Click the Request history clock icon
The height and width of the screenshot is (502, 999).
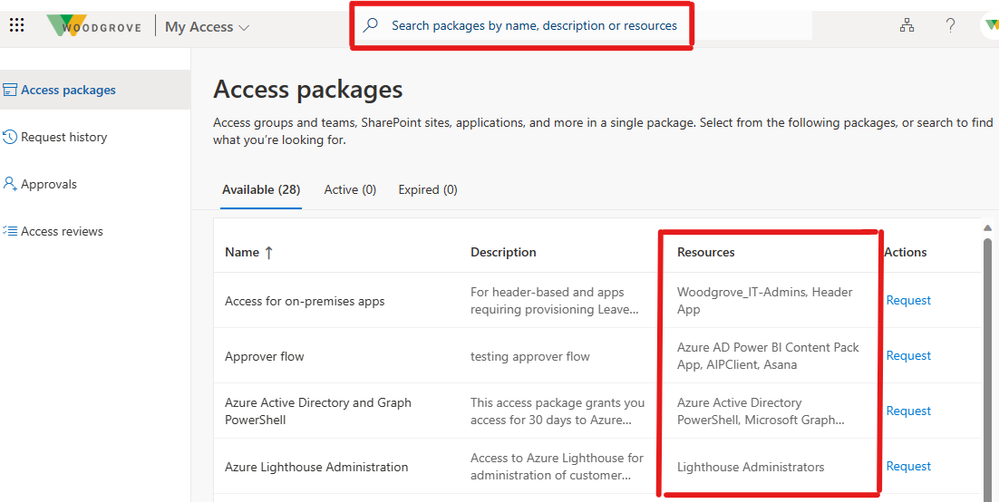pos(11,137)
